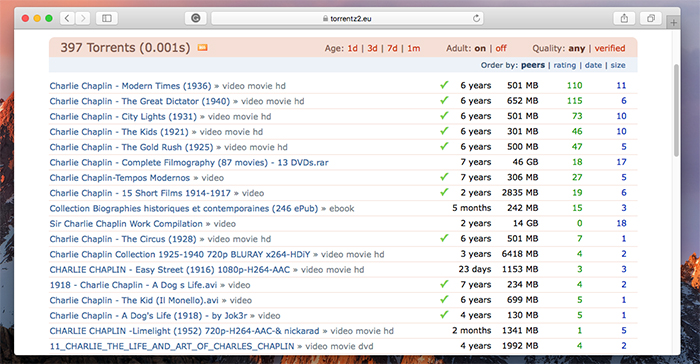Click verified checkmark on Great Dictator row
The width and height of the screenshot is (700, 364).
pyautogui.click(x=444, y=100)
